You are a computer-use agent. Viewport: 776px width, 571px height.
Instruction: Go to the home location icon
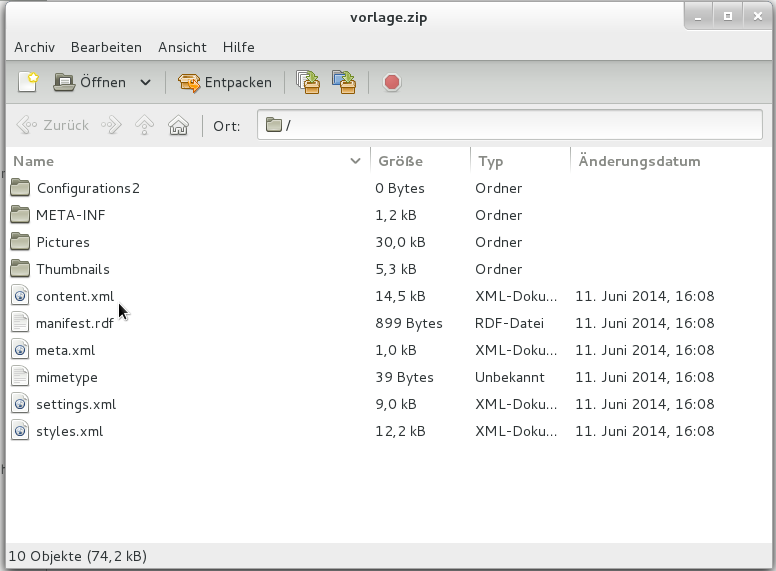click(178, 125)
